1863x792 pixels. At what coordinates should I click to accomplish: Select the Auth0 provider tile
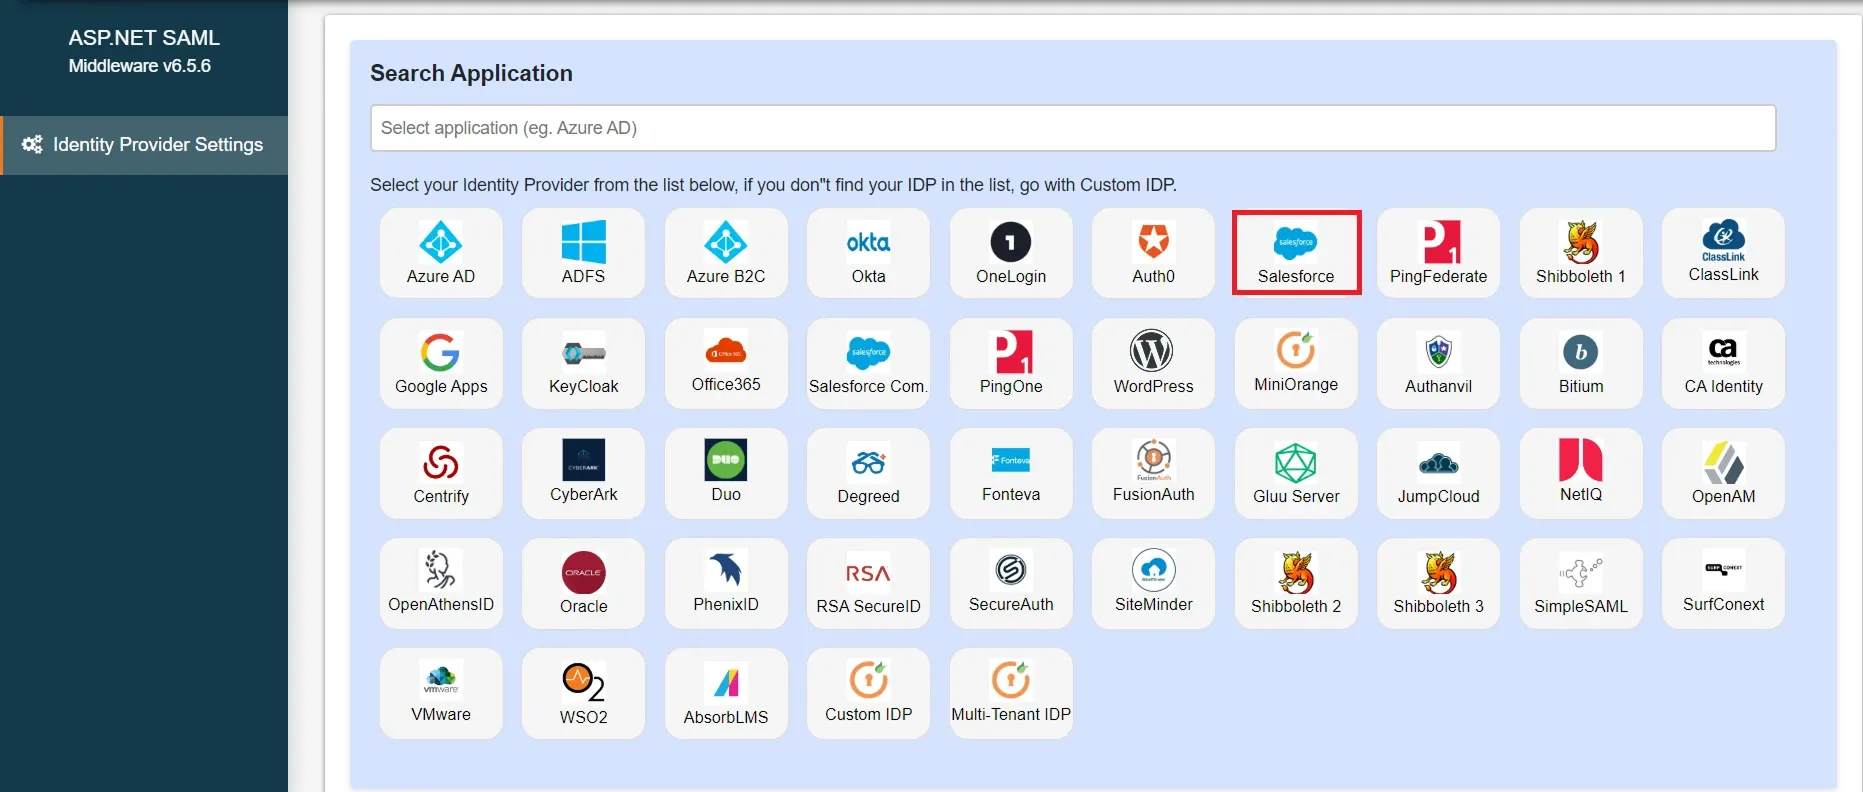coord(1153,253)
